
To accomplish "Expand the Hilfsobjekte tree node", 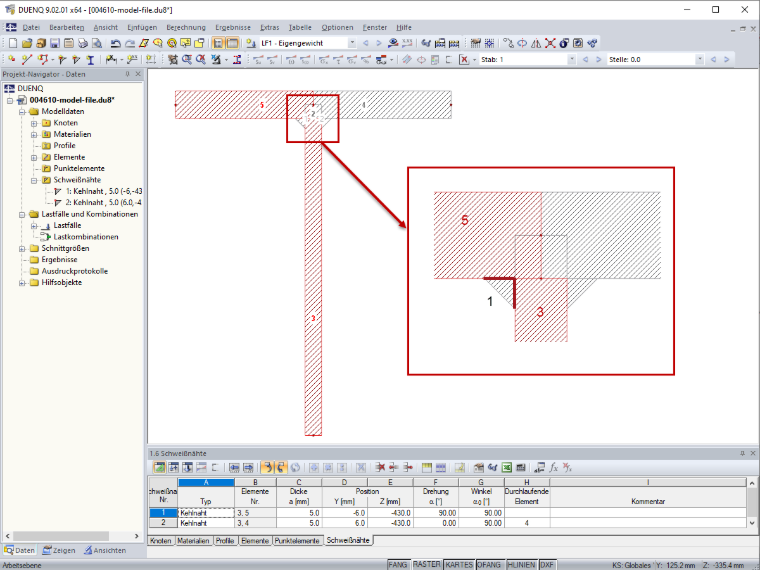I will [22, 283].
